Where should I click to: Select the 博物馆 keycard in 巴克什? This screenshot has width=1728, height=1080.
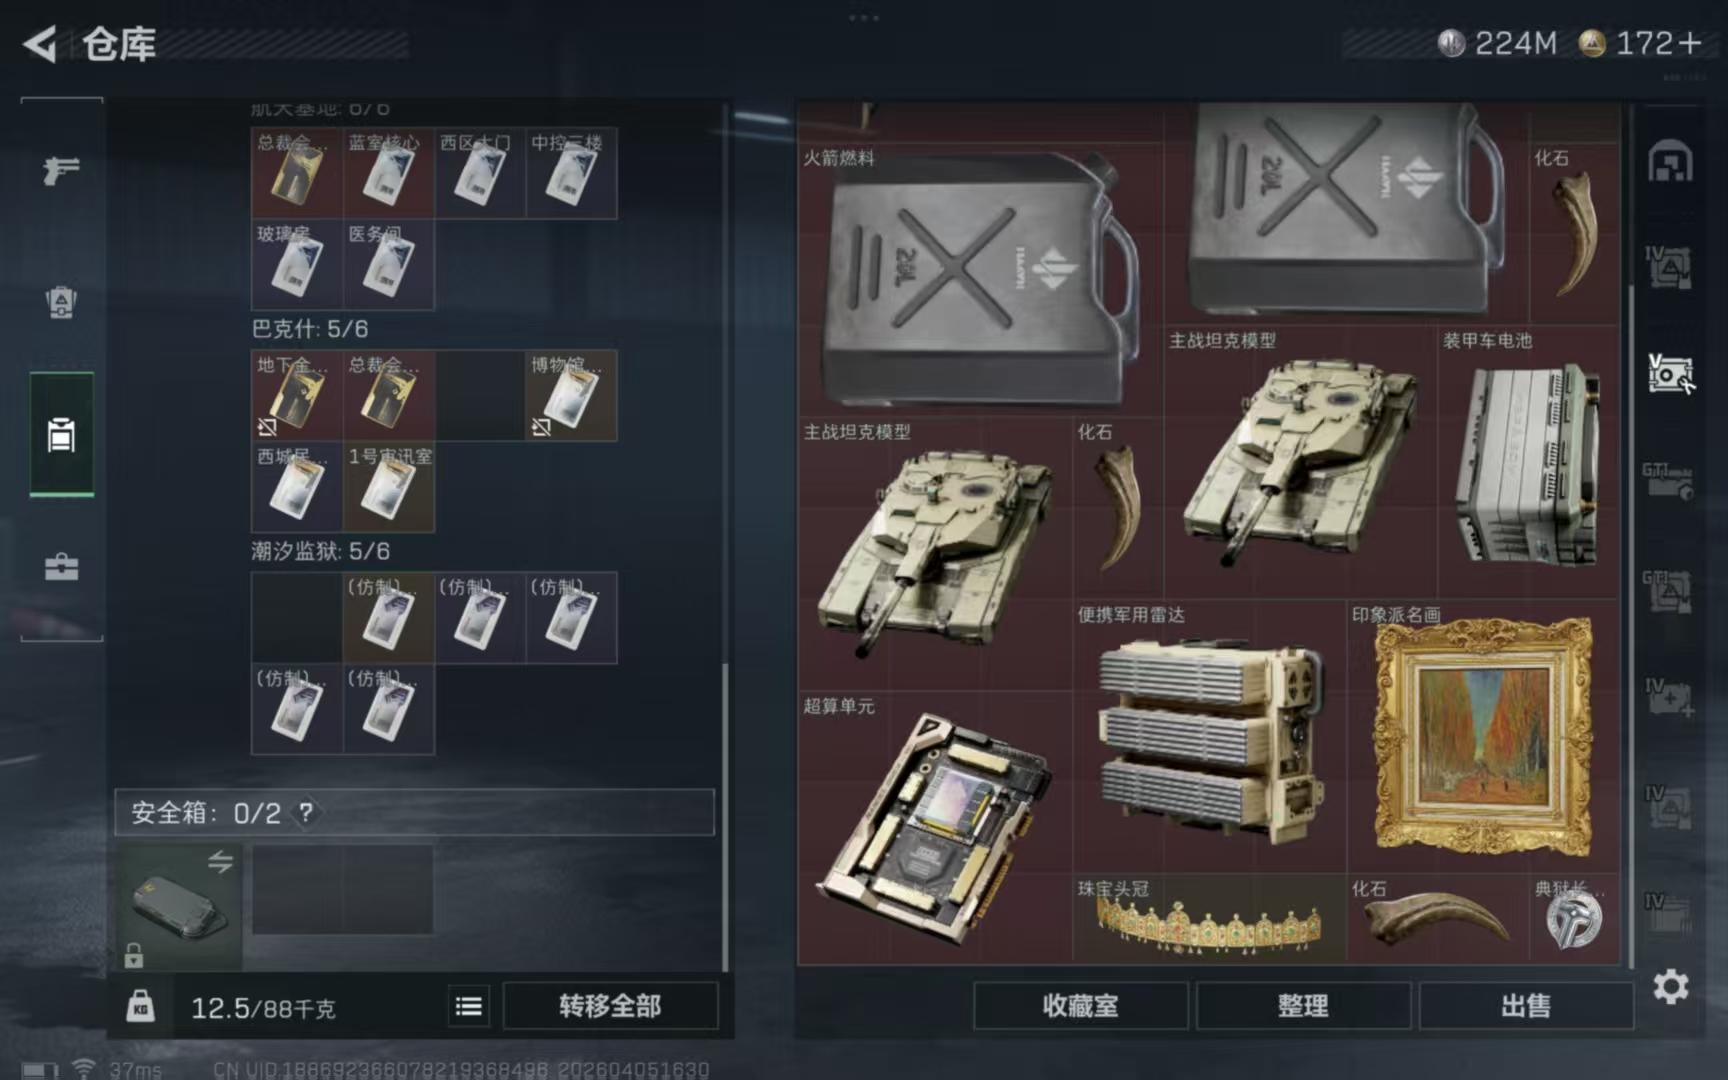[x=571, y=396]
